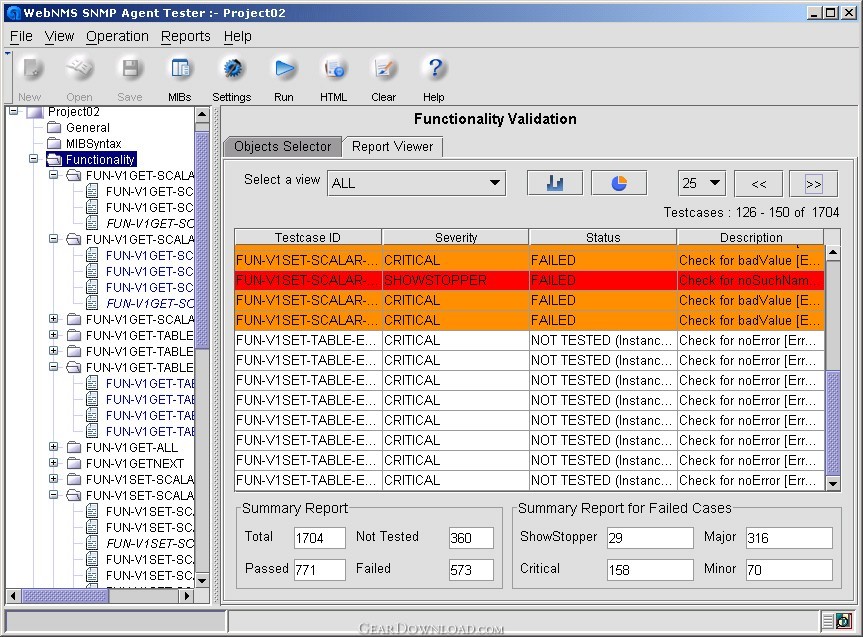Viewport: 863px width, 637px height.
Task: Click the Critical field showing 158
Action: click(650, 570)
